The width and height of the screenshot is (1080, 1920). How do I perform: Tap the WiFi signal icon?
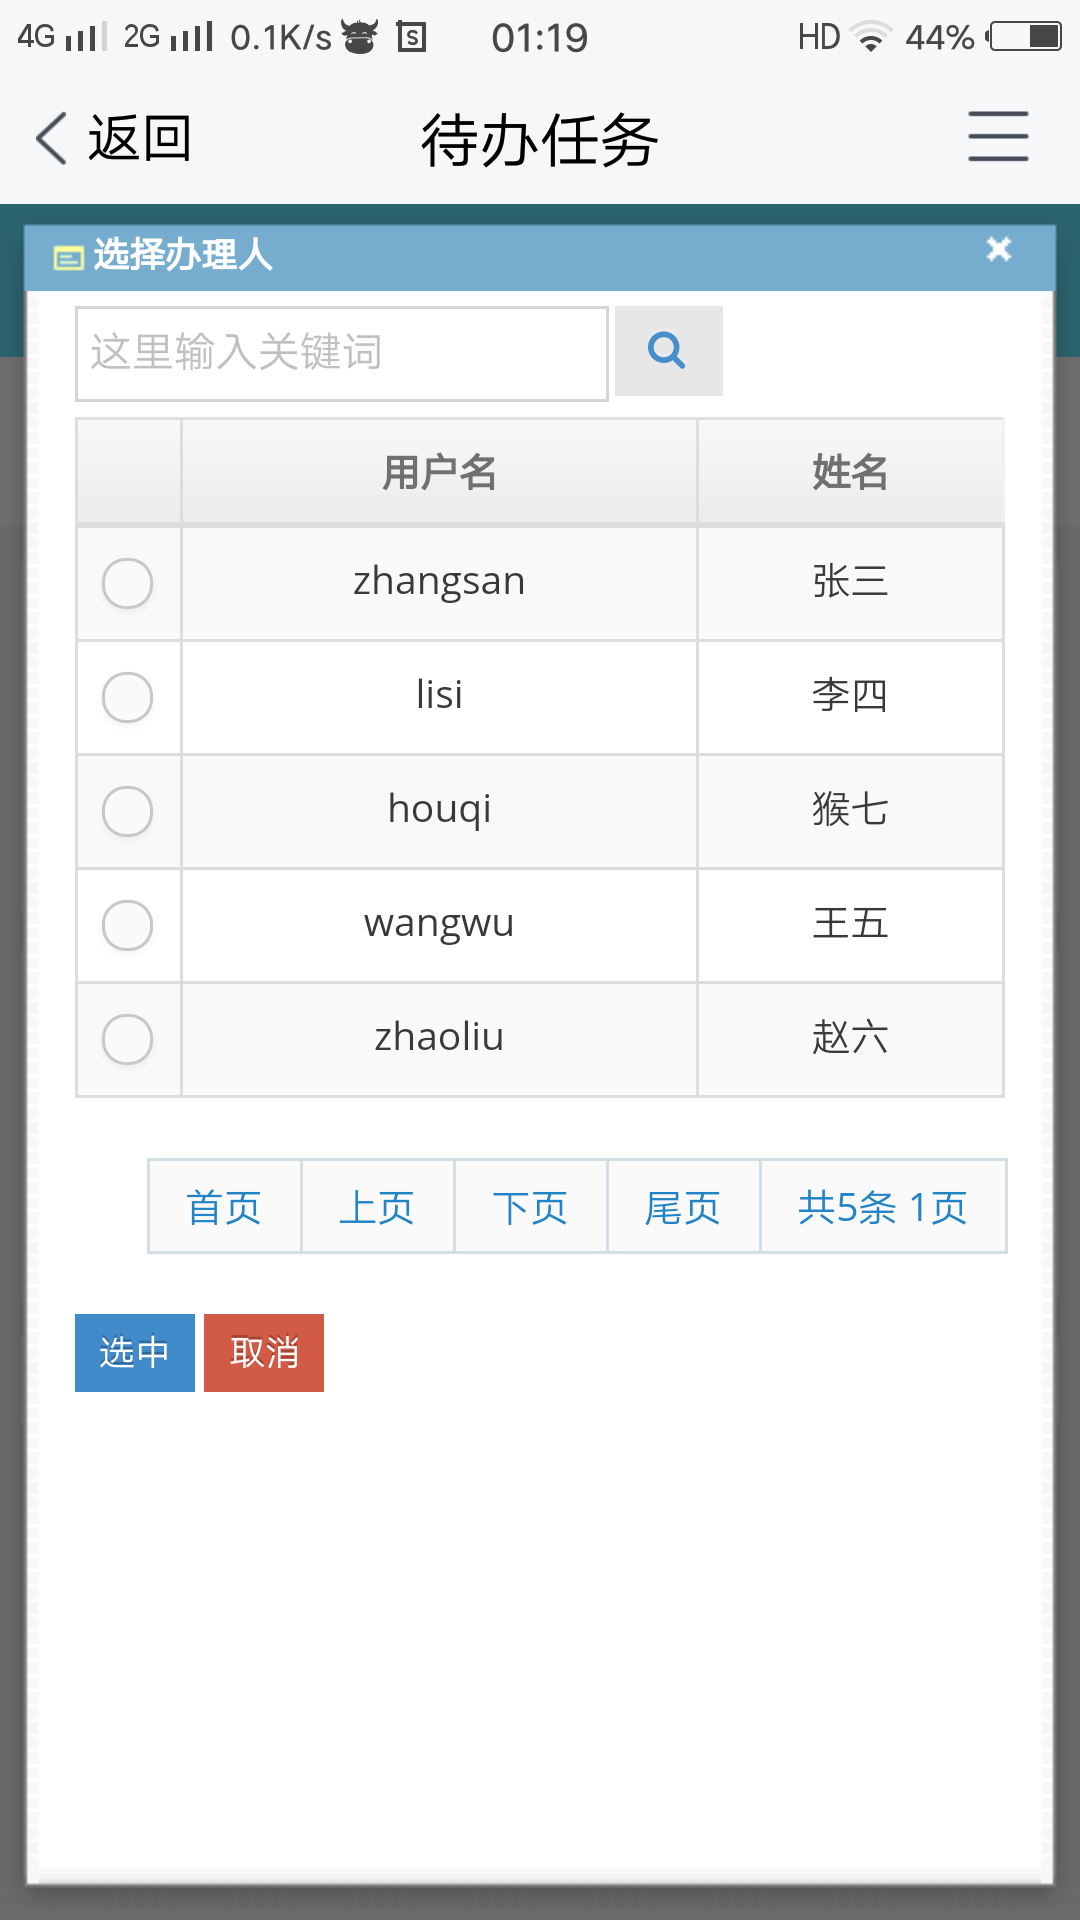[870, 37]
